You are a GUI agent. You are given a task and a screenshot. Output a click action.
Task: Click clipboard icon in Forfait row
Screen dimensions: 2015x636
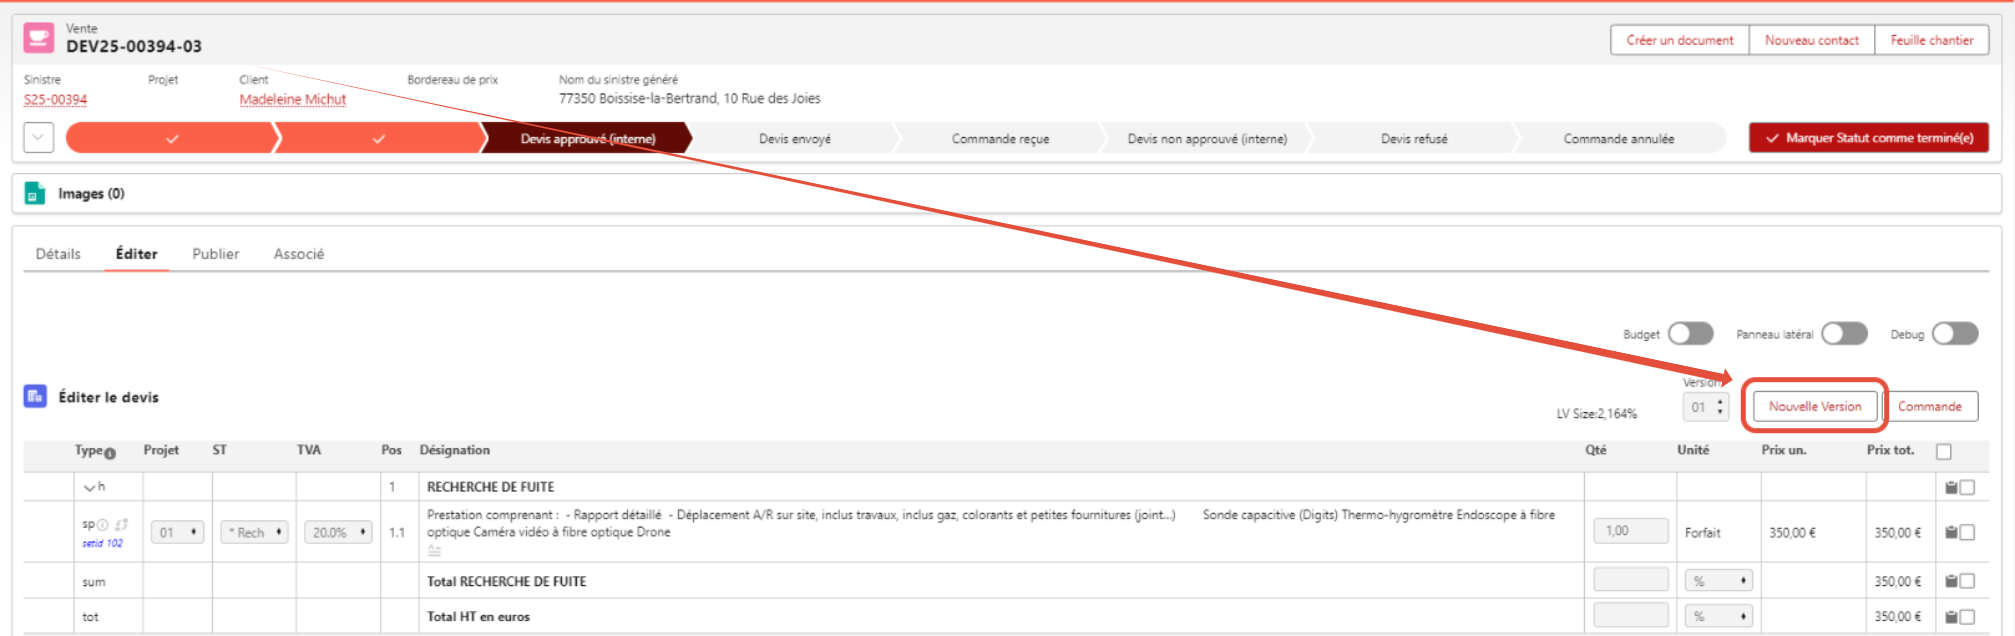click(1951, 532)
